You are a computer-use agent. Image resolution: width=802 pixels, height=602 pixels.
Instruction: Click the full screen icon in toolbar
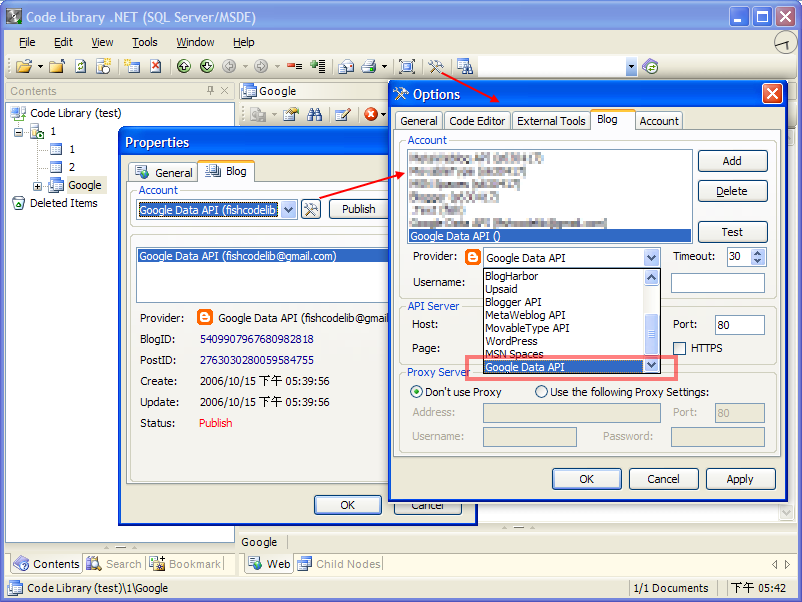(407, 66)
